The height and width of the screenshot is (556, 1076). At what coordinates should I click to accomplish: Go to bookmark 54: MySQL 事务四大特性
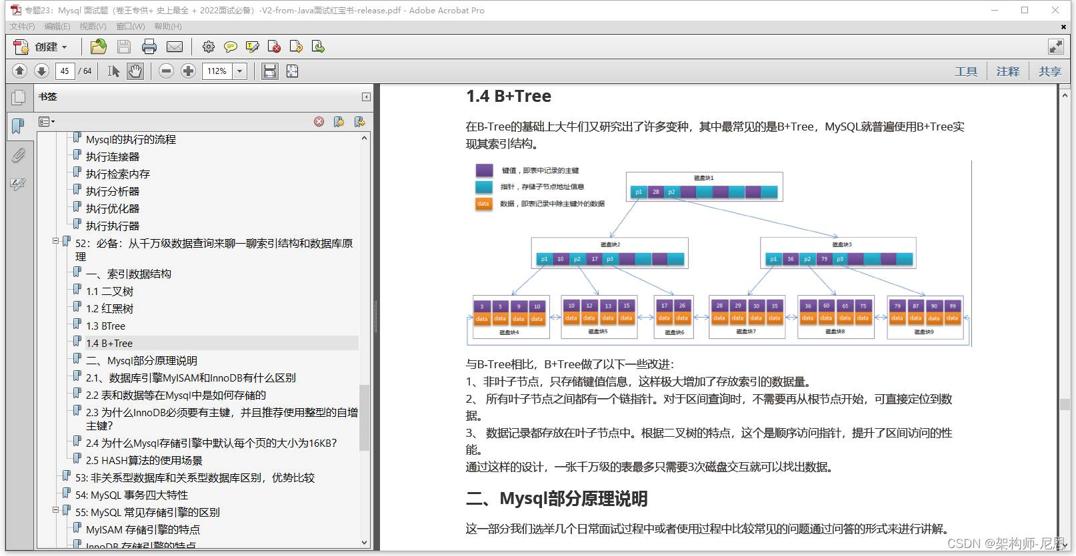tap(132, 495)
